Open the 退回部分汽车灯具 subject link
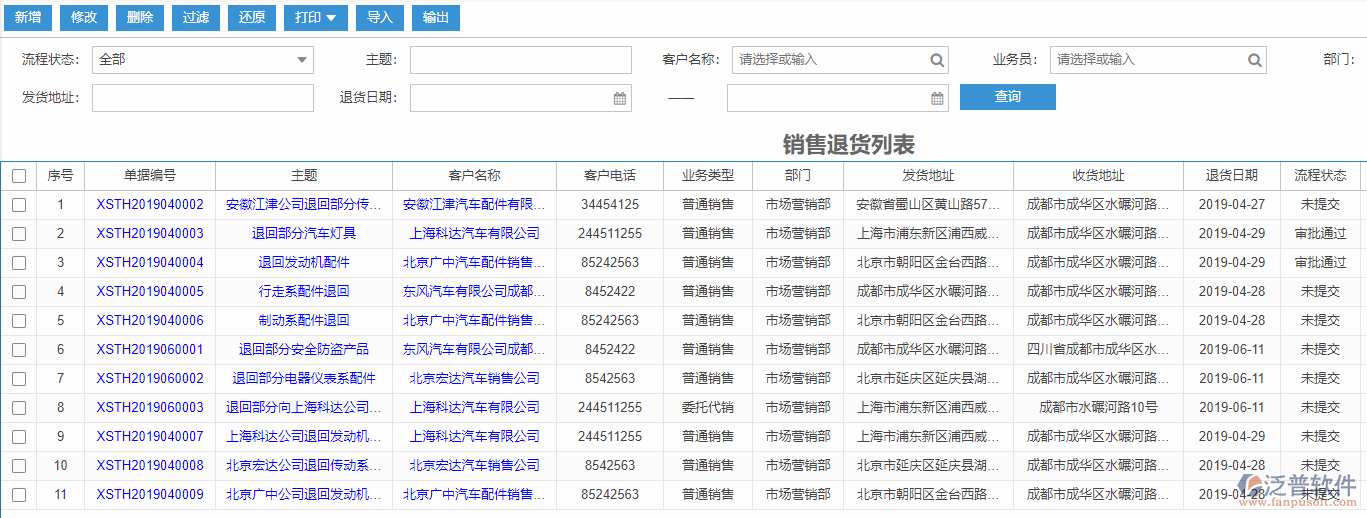 304,234
